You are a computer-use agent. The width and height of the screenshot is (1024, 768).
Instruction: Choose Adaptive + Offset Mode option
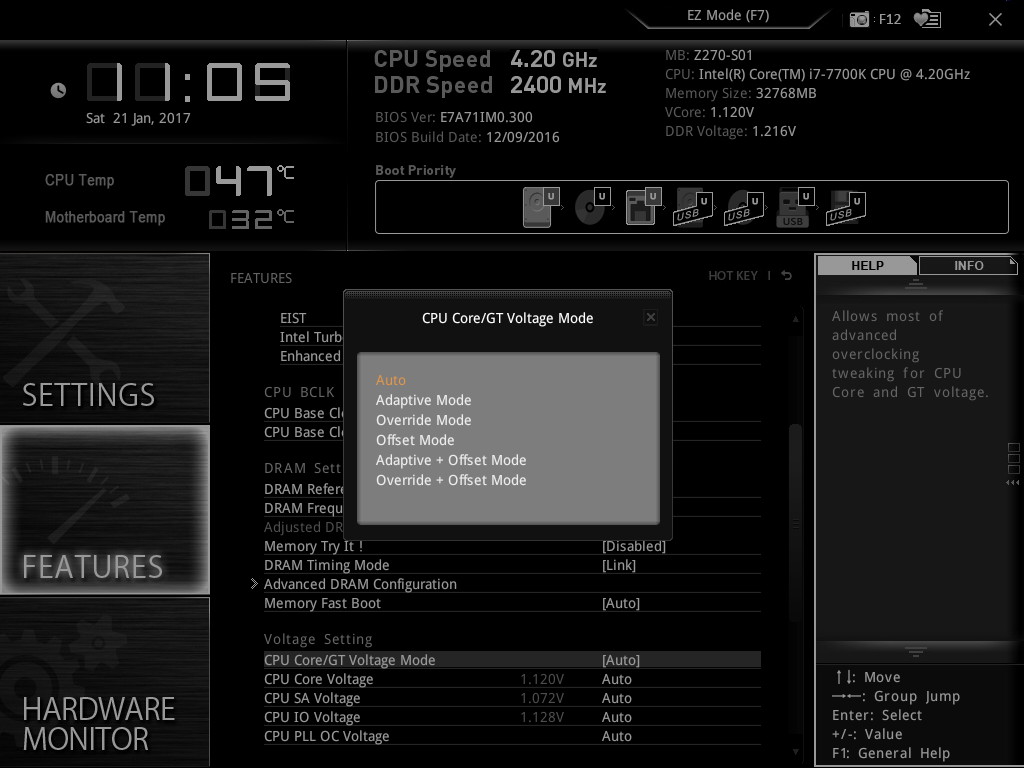(451, 460)
